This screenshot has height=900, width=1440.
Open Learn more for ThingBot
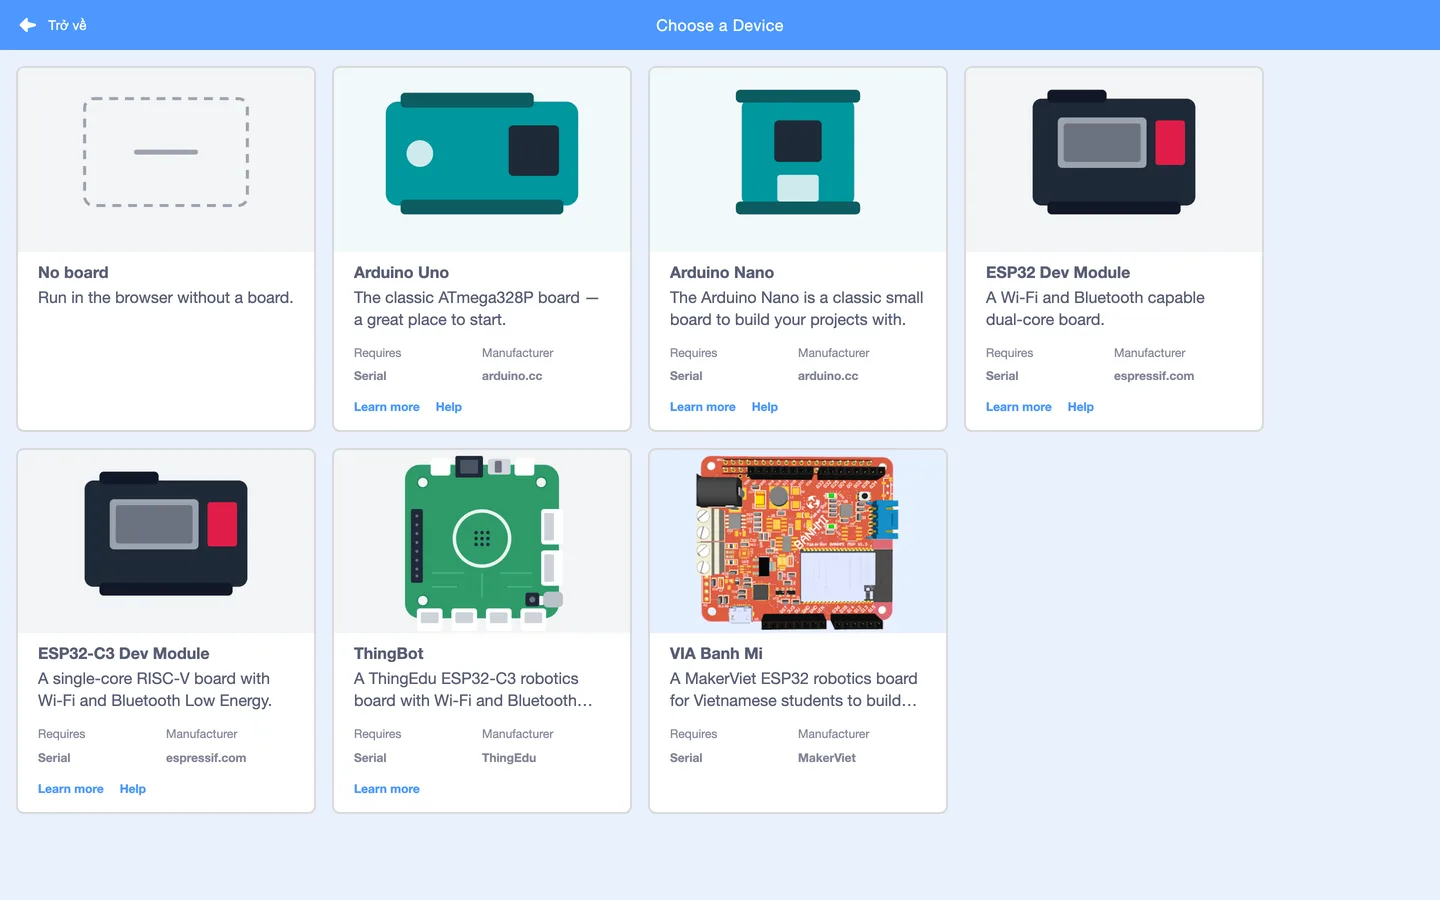point(387,789)
